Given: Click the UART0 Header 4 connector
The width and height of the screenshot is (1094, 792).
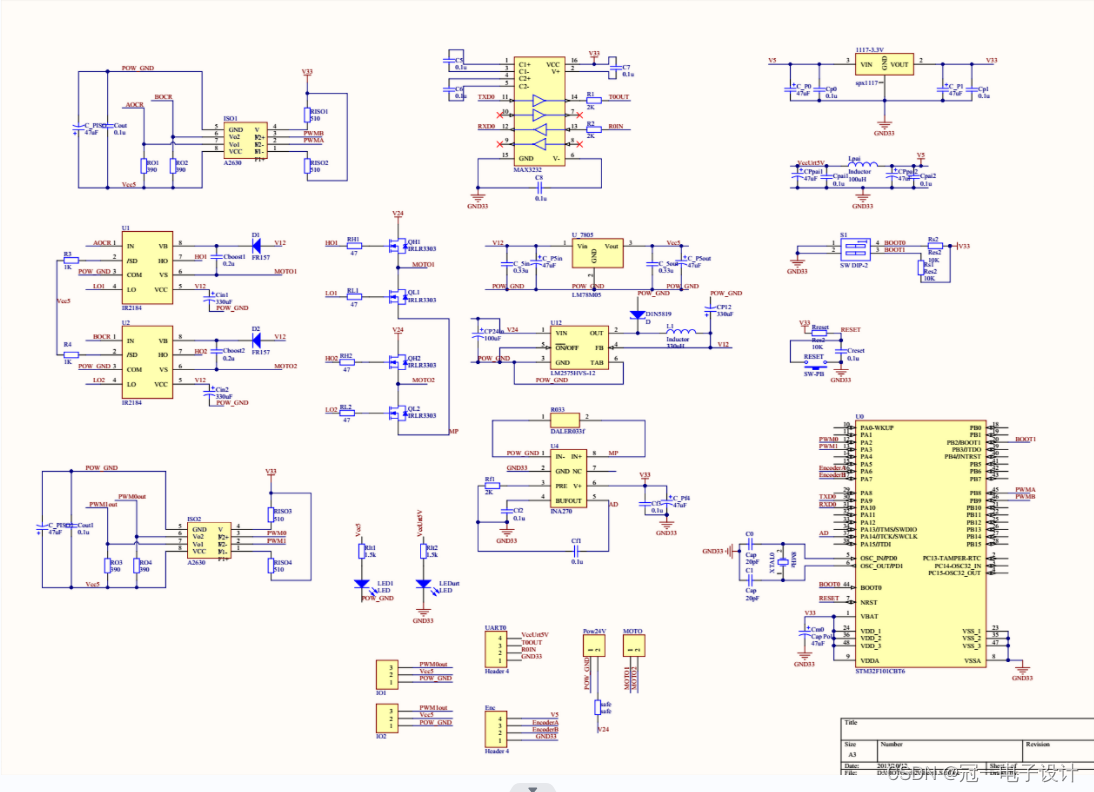Looking at the screenshot, I should (496, 649).
